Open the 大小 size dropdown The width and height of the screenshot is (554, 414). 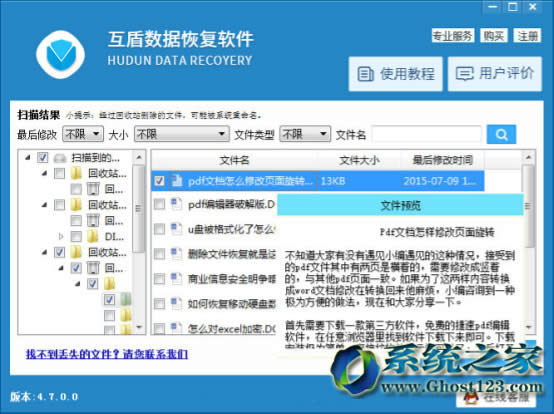182,134
